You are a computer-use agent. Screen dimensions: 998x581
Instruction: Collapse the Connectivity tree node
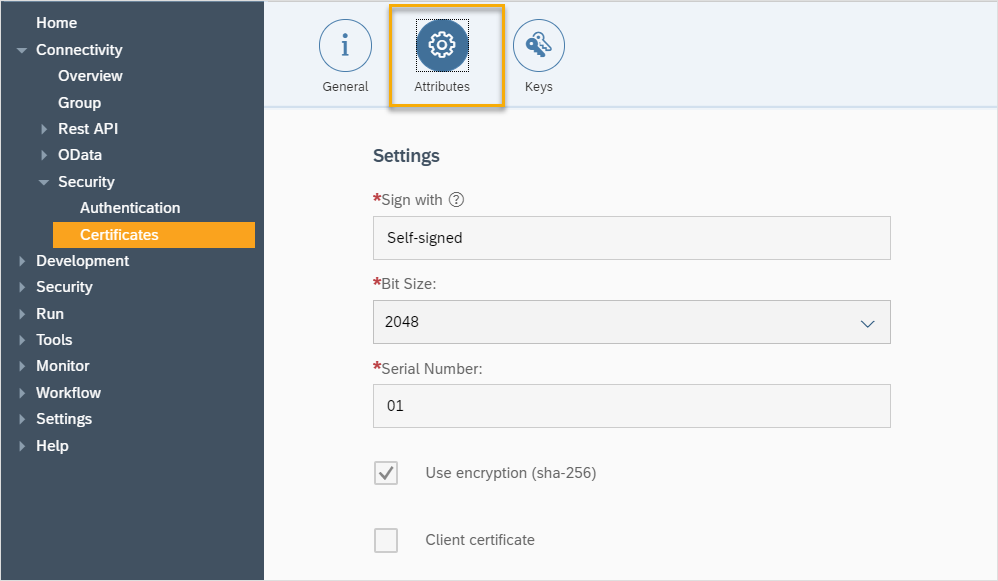[x=22, y=50]
